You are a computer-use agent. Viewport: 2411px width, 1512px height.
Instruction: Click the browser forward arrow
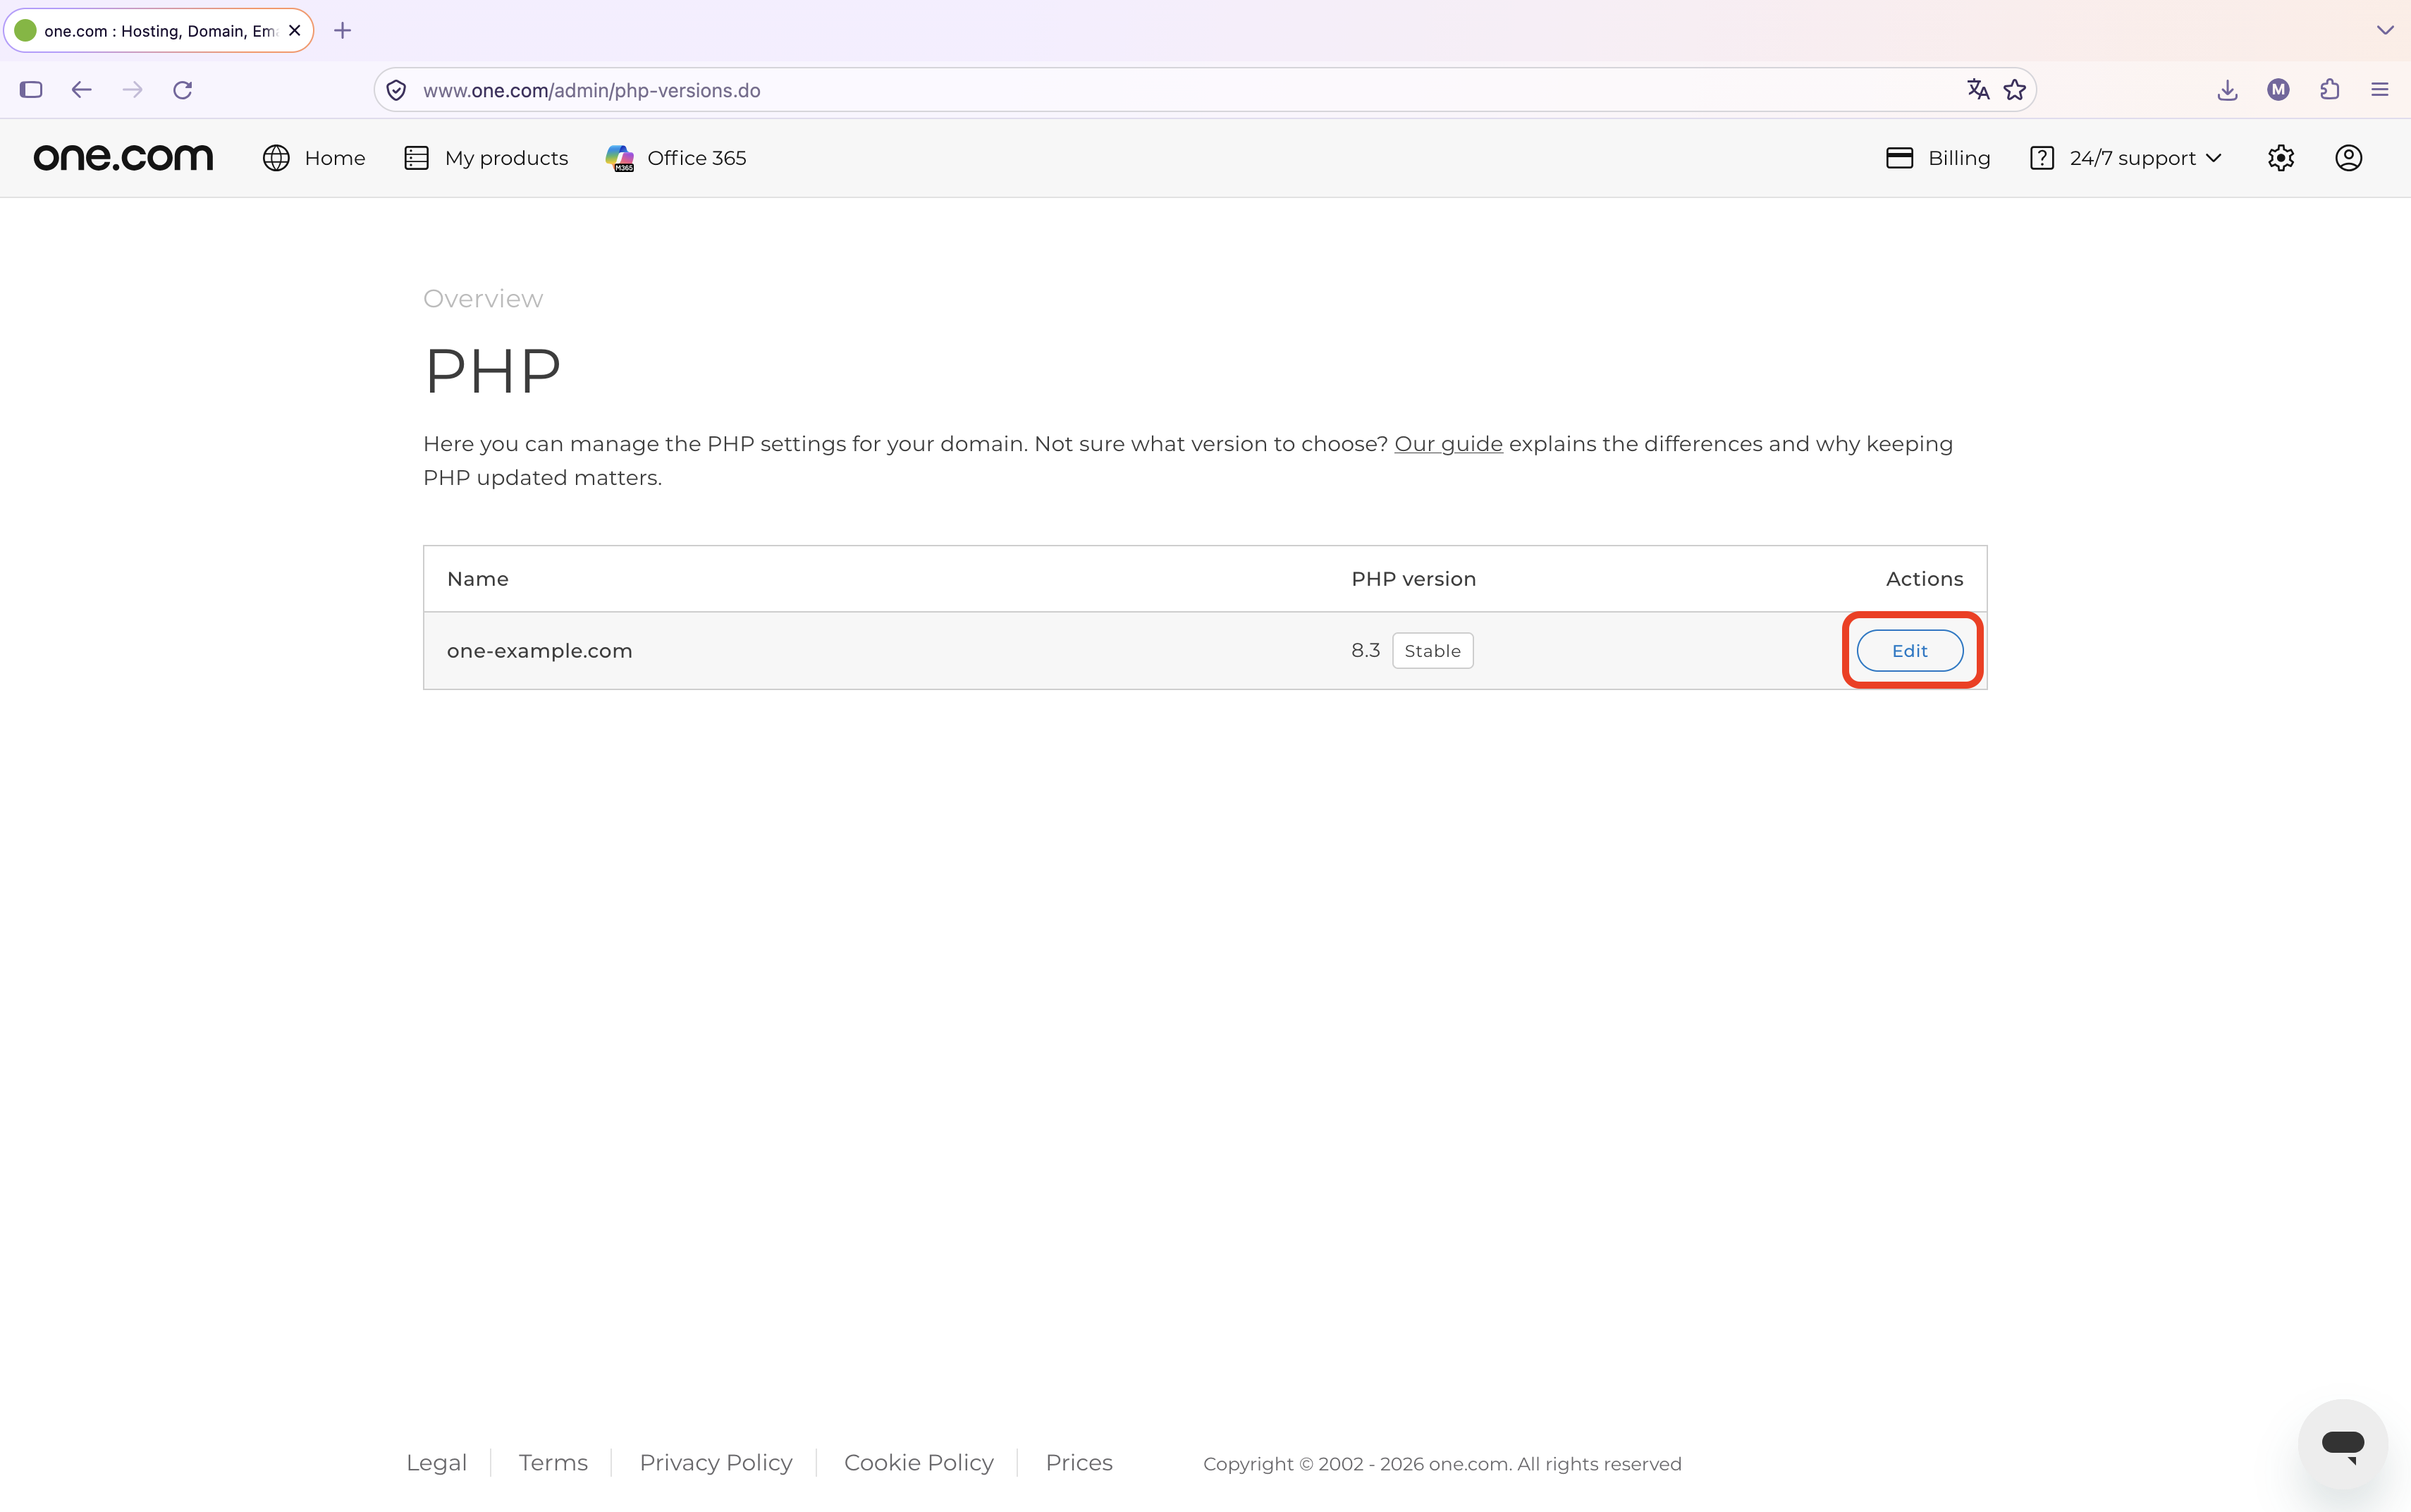point(132,90)
